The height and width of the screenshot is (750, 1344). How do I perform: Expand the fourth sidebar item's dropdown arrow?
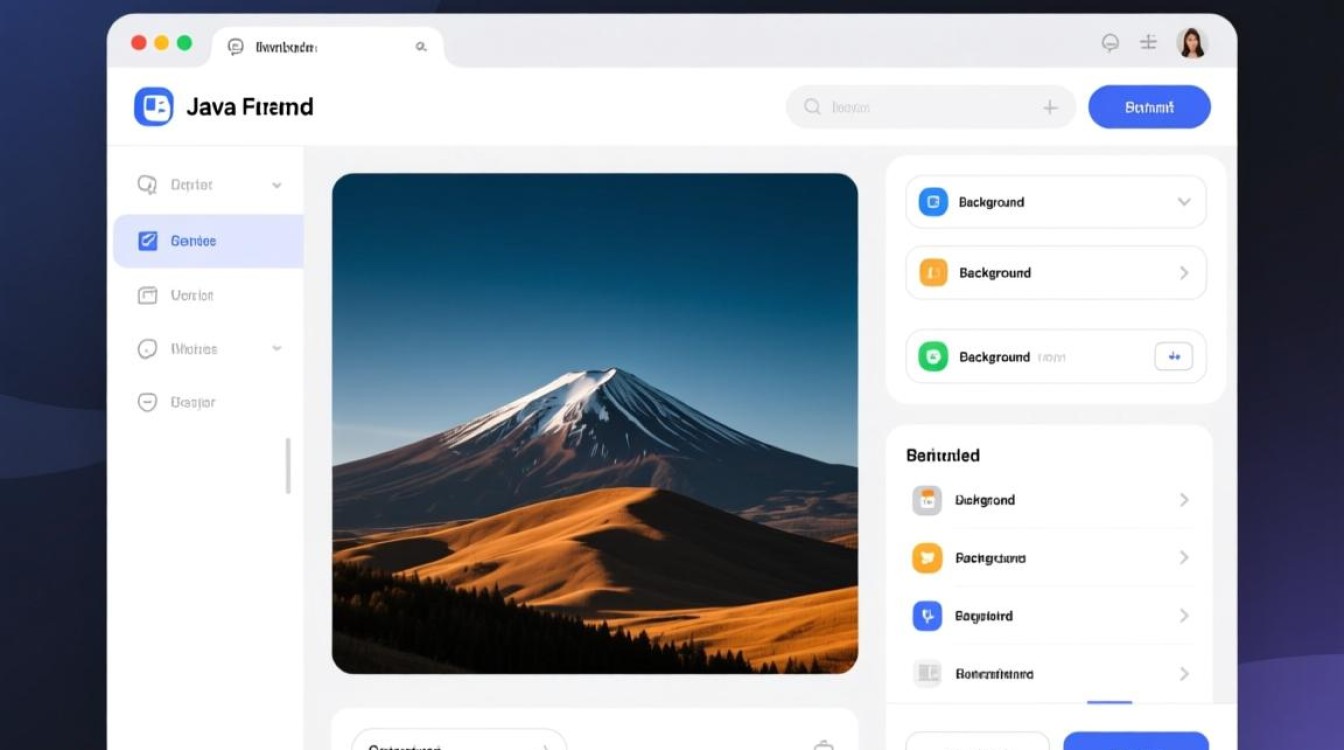(277, 349)
